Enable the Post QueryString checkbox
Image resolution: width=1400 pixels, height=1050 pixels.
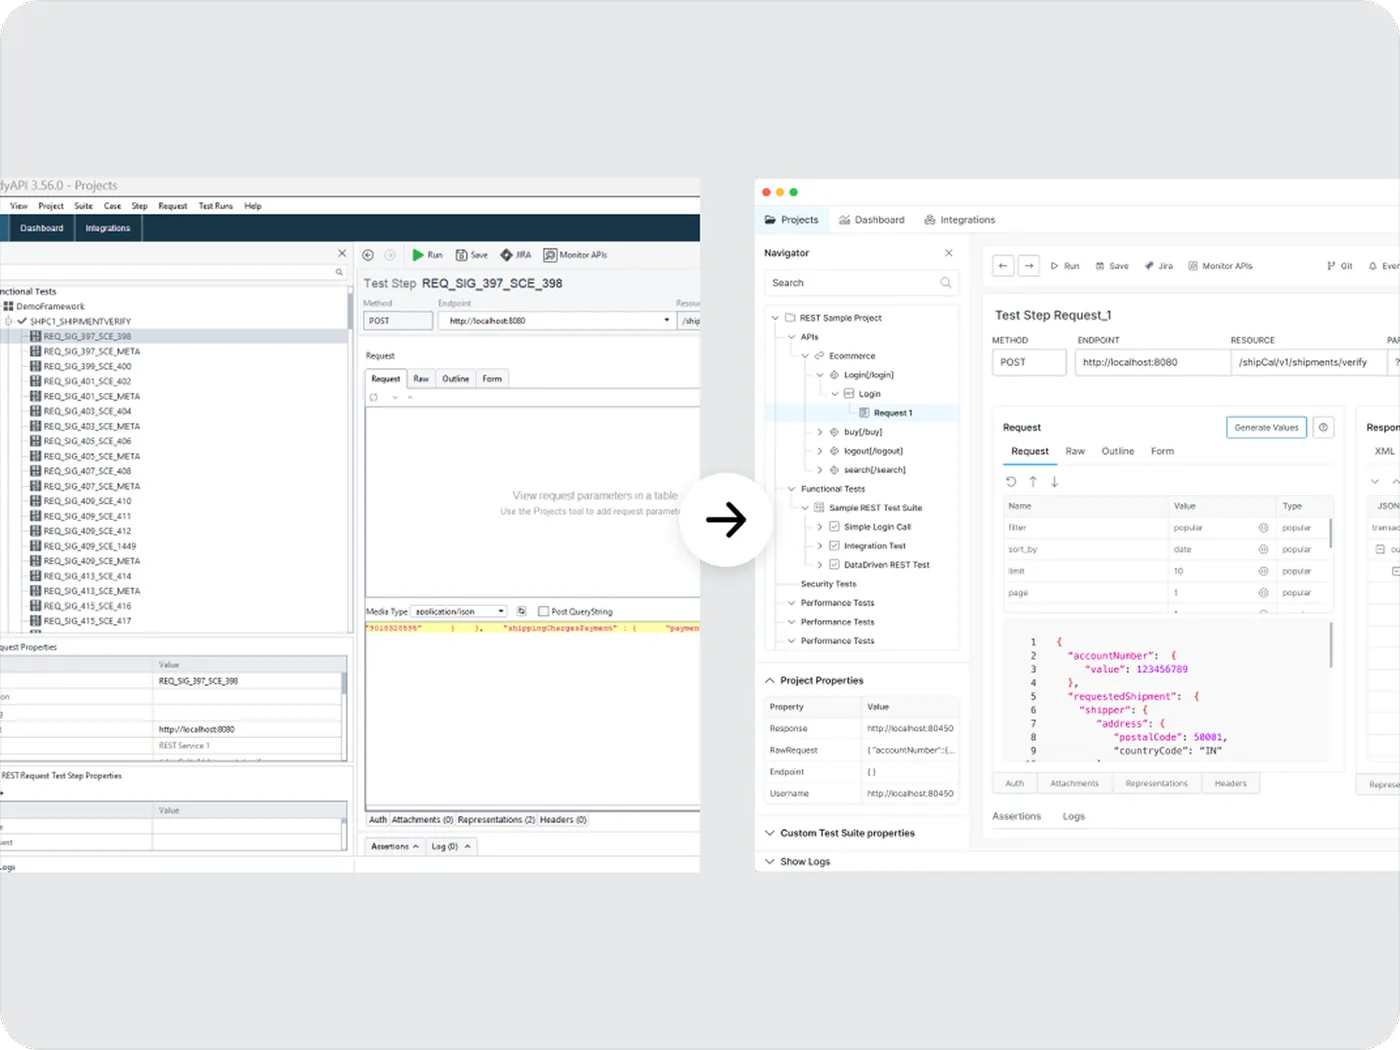point(543,612)
